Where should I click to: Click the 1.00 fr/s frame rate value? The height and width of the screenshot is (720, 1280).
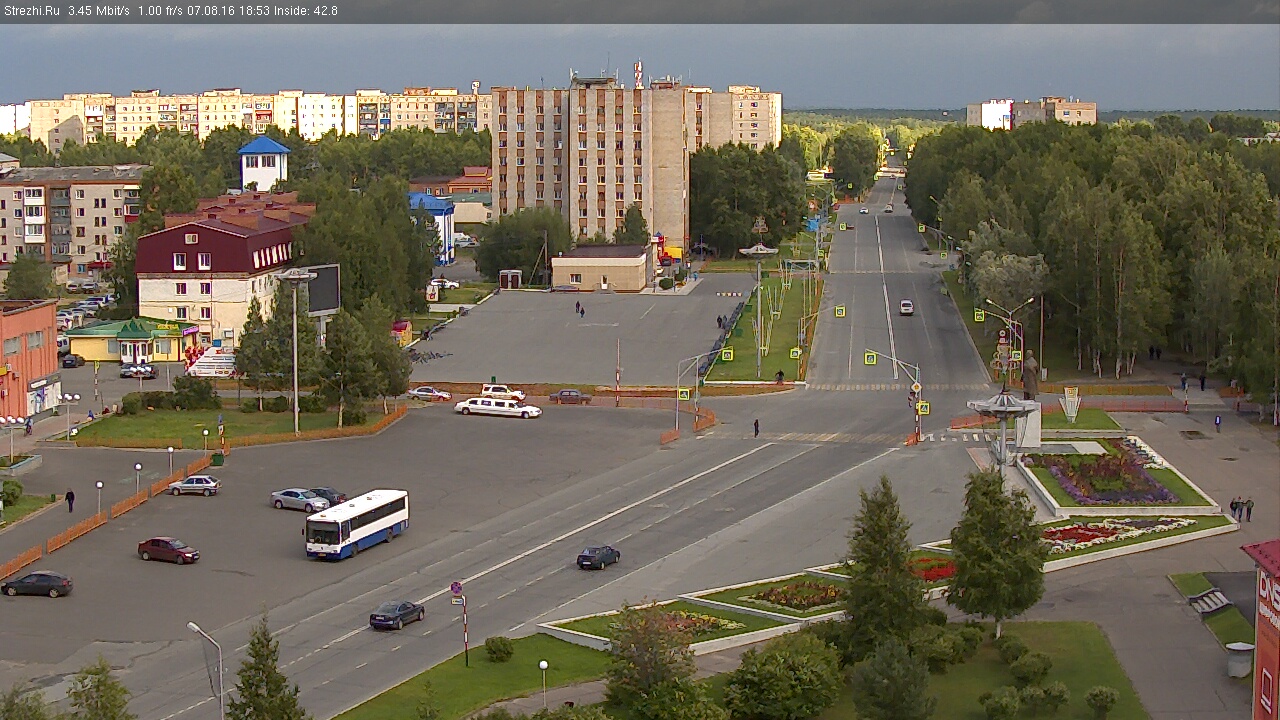pyautogui.click(x=162, y=11)
